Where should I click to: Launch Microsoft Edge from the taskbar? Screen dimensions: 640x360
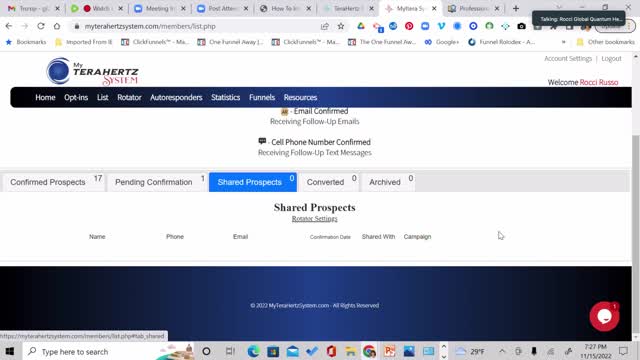click(x=253, y=351)
